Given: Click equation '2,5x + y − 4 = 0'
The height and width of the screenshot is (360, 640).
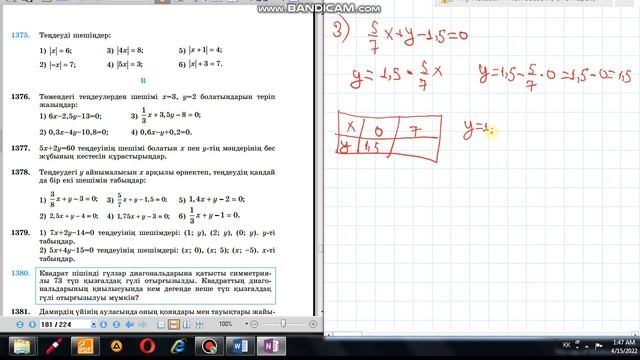Looking at the screenshot, I should (x=74, y=216).
